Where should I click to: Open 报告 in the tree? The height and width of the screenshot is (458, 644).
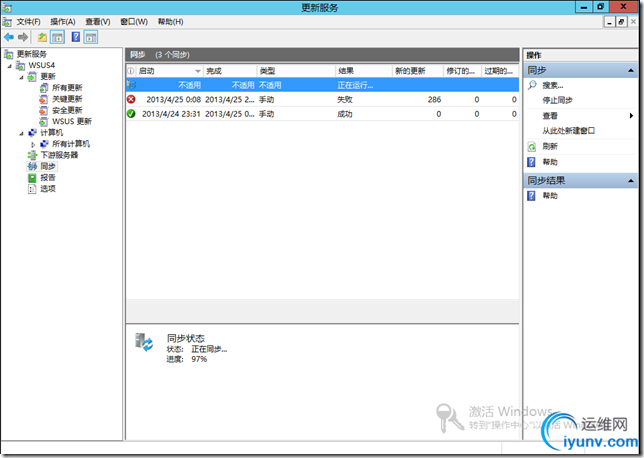click(x=48, y=177)
